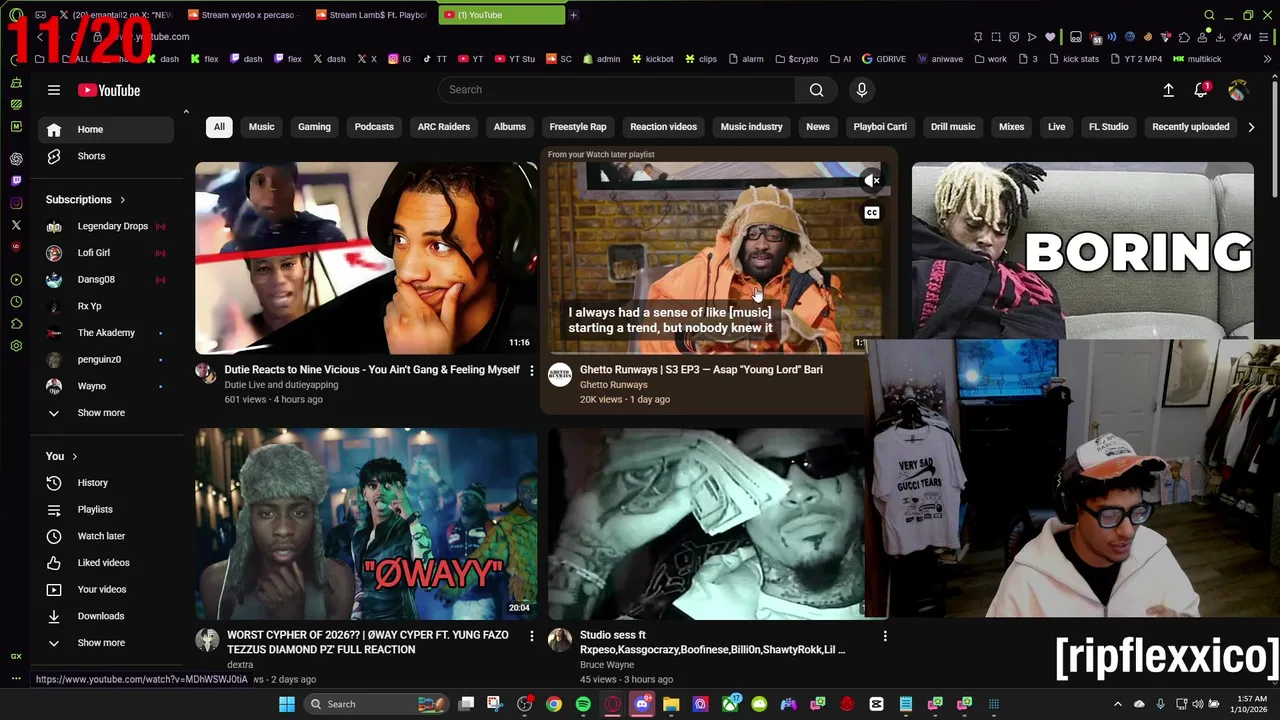This screenshot has width=1280, height=720.
Task: Toggle captions on the video preview
Action: 872,212
